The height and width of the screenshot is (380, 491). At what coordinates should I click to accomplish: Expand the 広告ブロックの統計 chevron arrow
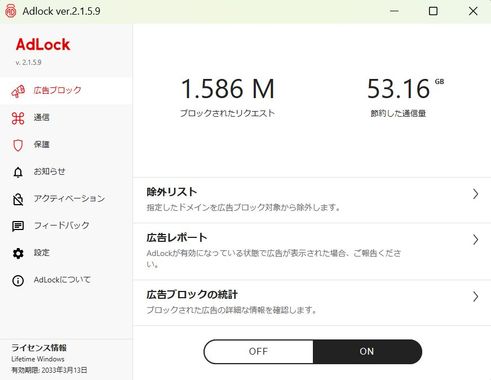pos(475,296)
